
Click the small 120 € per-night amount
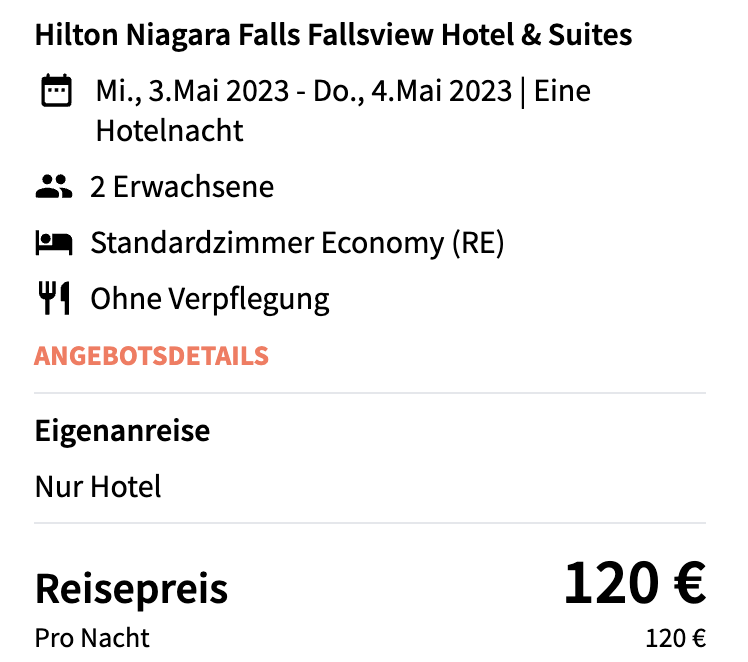tap(675, 639)
